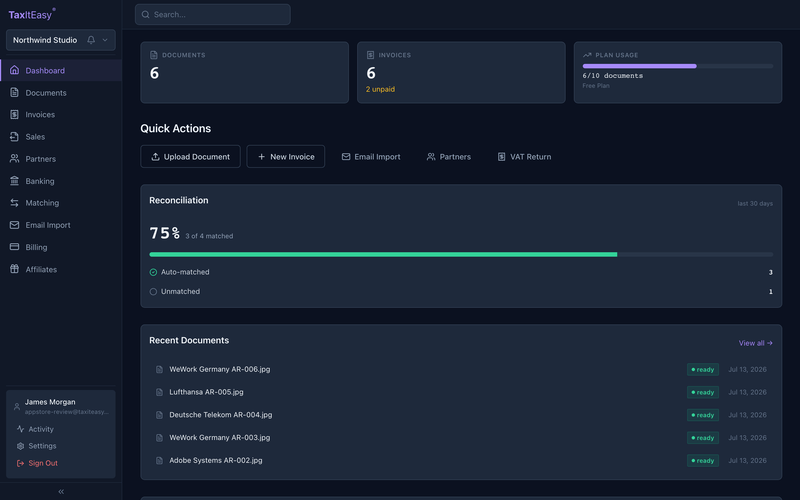Open Matching page from sidebar

coord(61,203)
